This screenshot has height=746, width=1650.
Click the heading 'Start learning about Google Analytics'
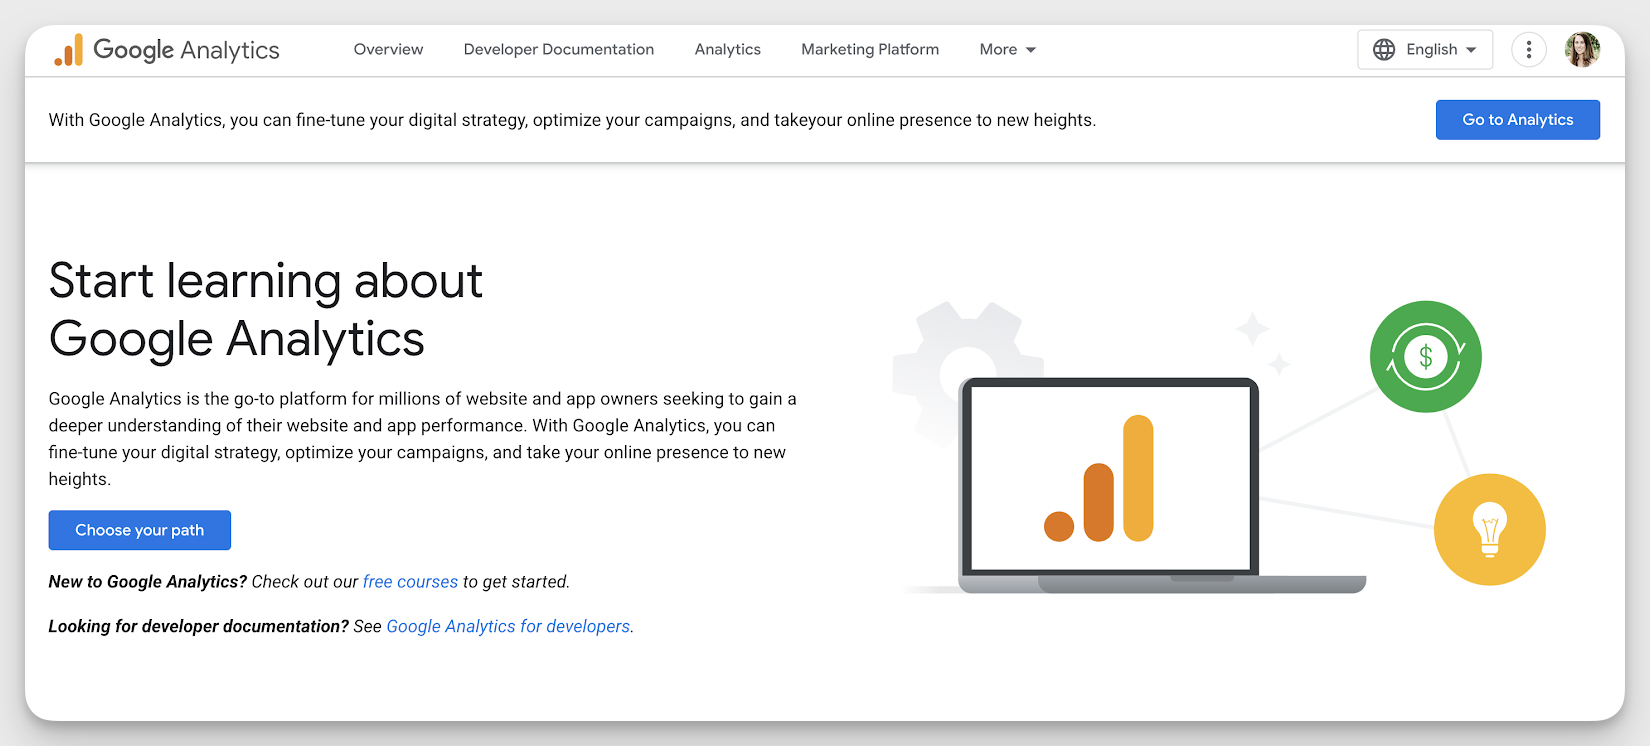coord(266,310)
